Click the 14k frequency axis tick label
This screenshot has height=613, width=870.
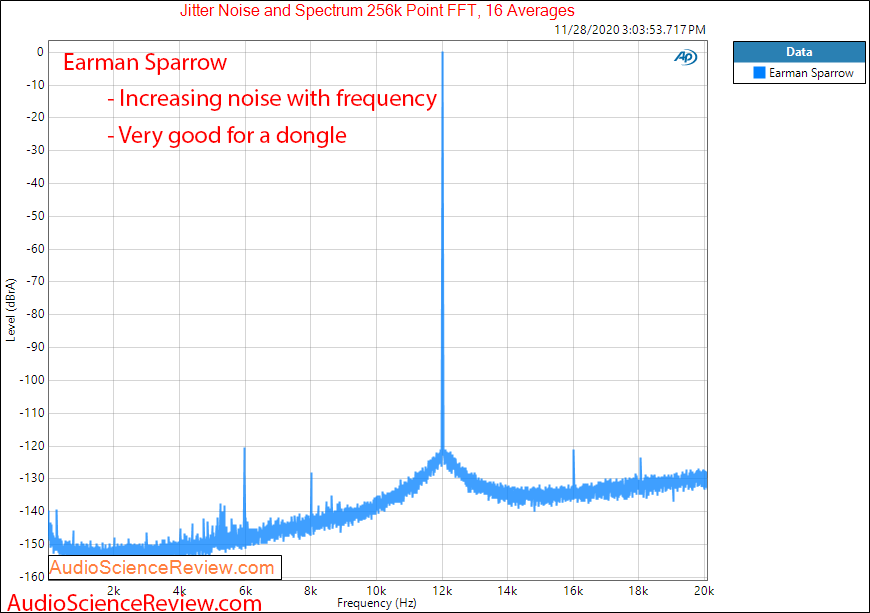pyautogui.click(x=507, y=591)
